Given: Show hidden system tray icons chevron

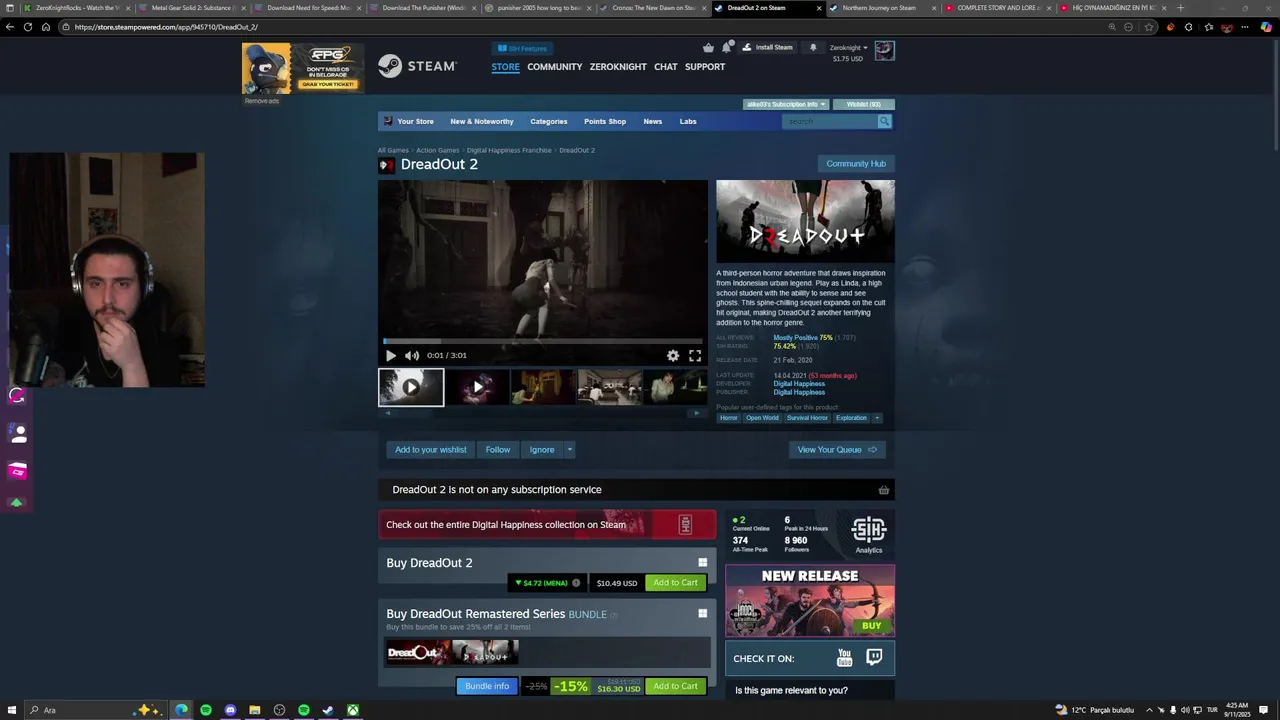Looking at the screenshot, I should pyautogui.click(x=1149, y=710).
